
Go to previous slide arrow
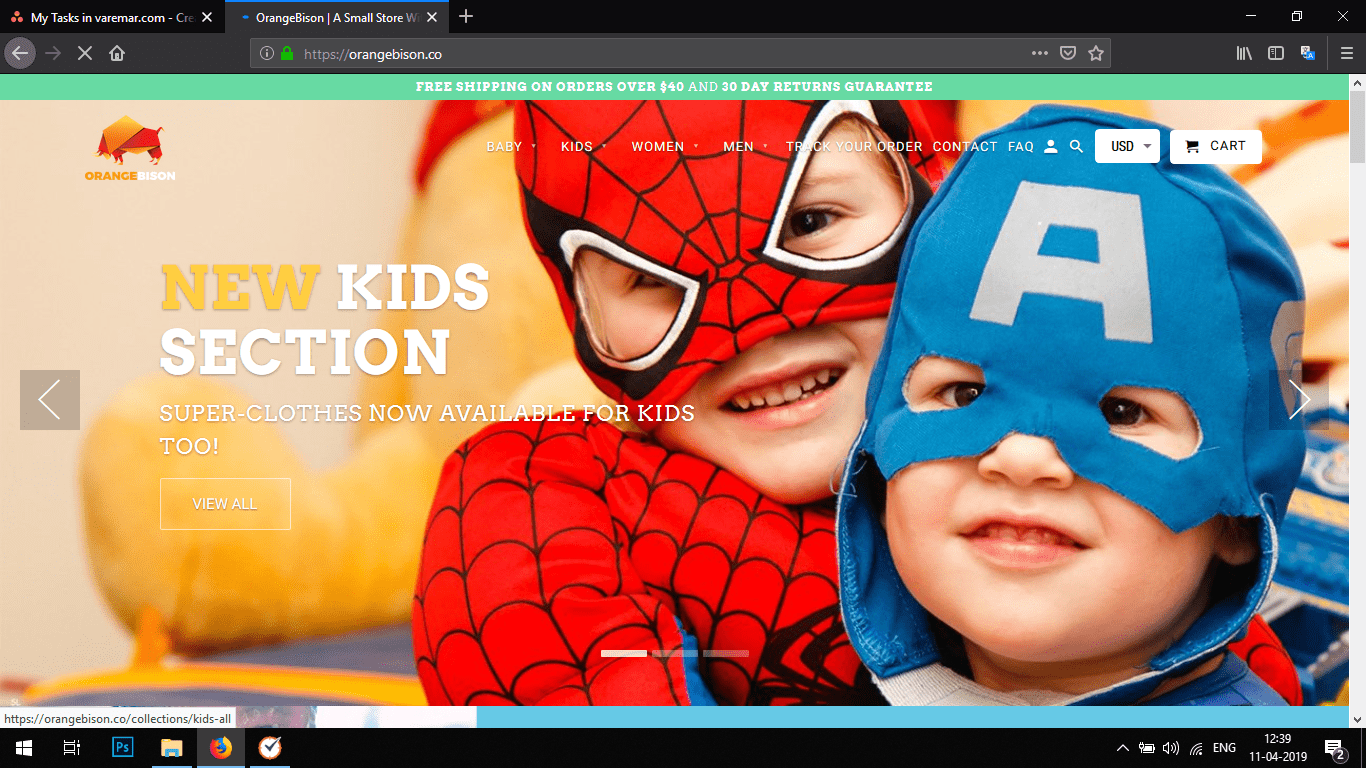click(50, 400)
